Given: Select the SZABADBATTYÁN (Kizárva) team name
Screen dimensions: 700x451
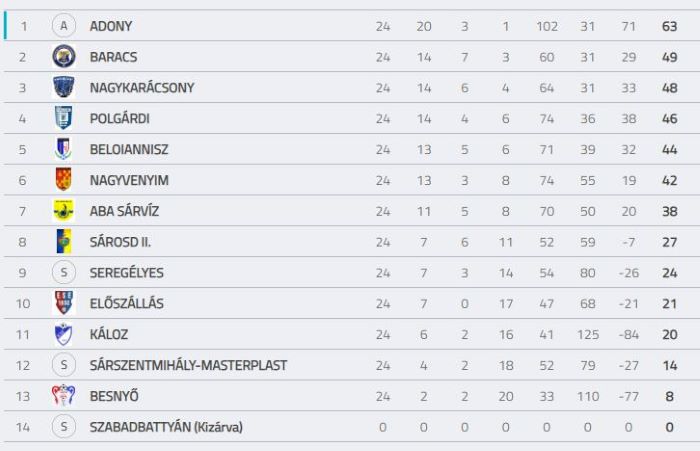Looking at the screenshot, I should click(x=166, y=427).
